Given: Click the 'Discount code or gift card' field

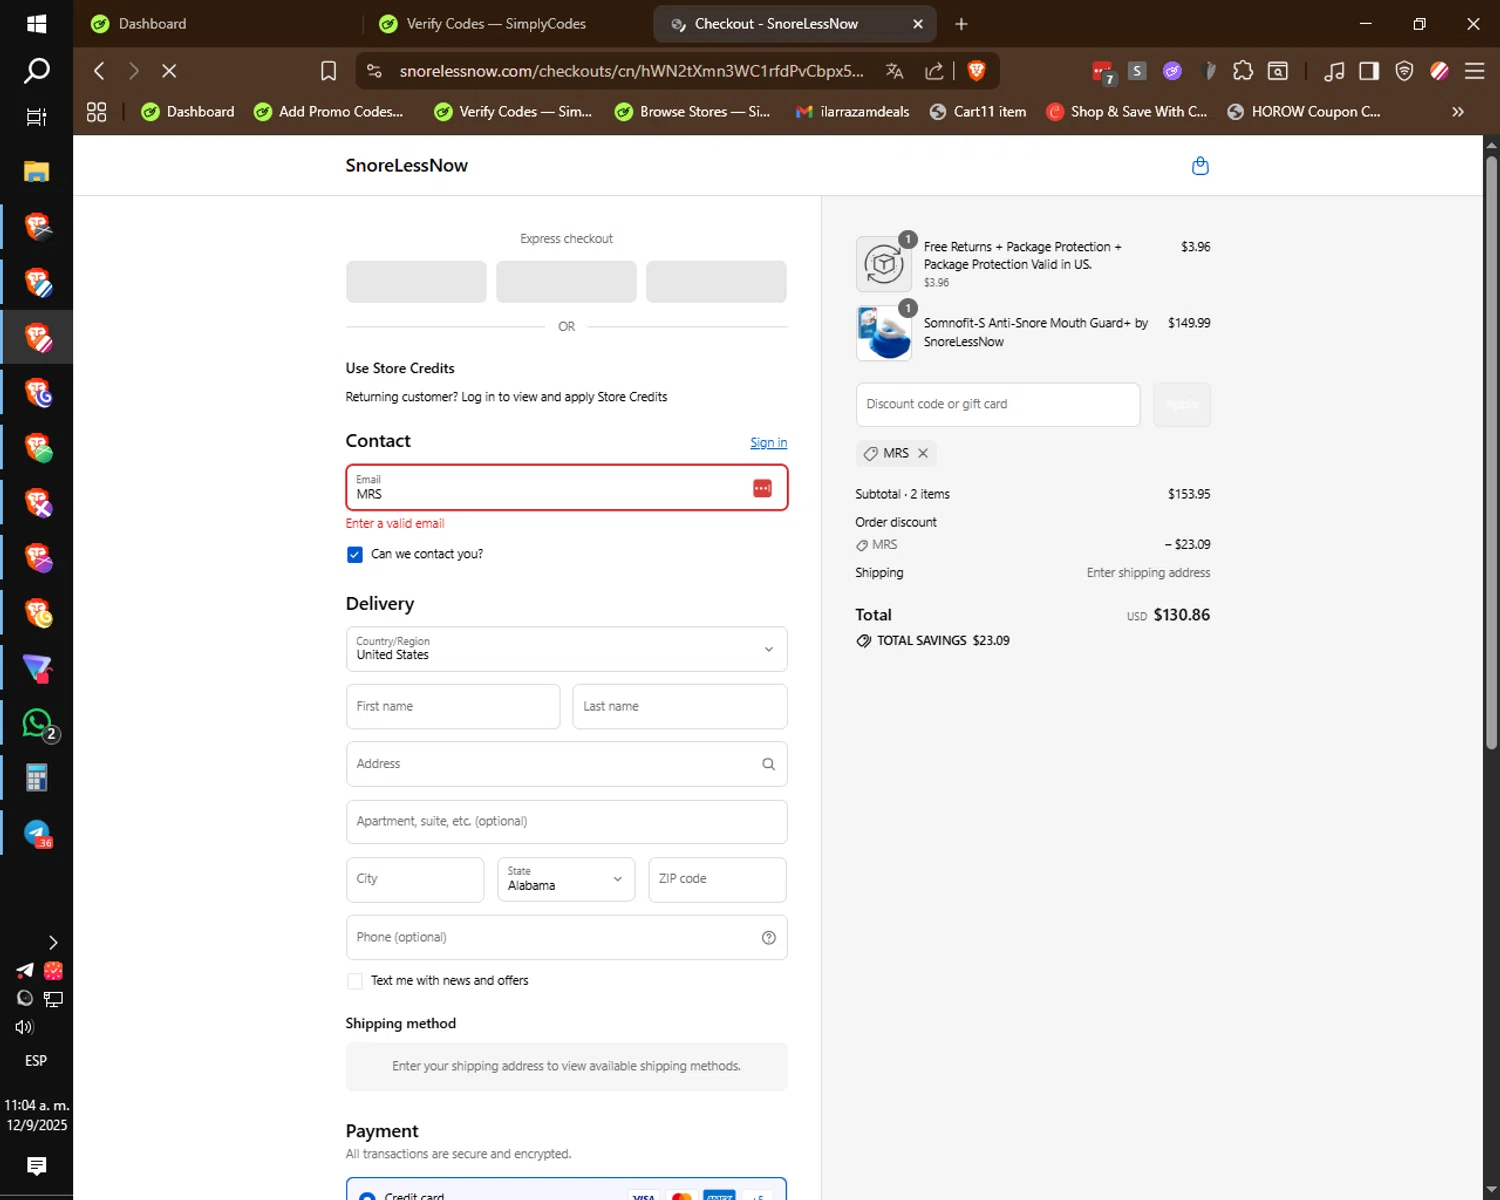Looking at the screenshot, I should [x=997, y=405].
